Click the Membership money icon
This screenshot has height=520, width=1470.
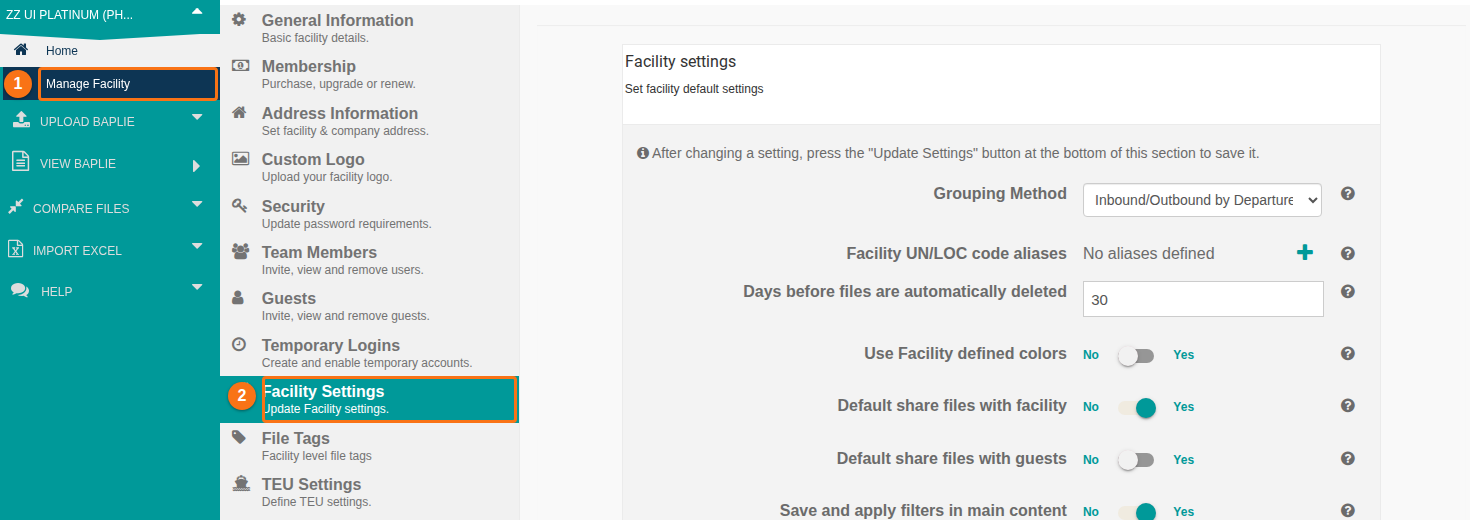240,65
